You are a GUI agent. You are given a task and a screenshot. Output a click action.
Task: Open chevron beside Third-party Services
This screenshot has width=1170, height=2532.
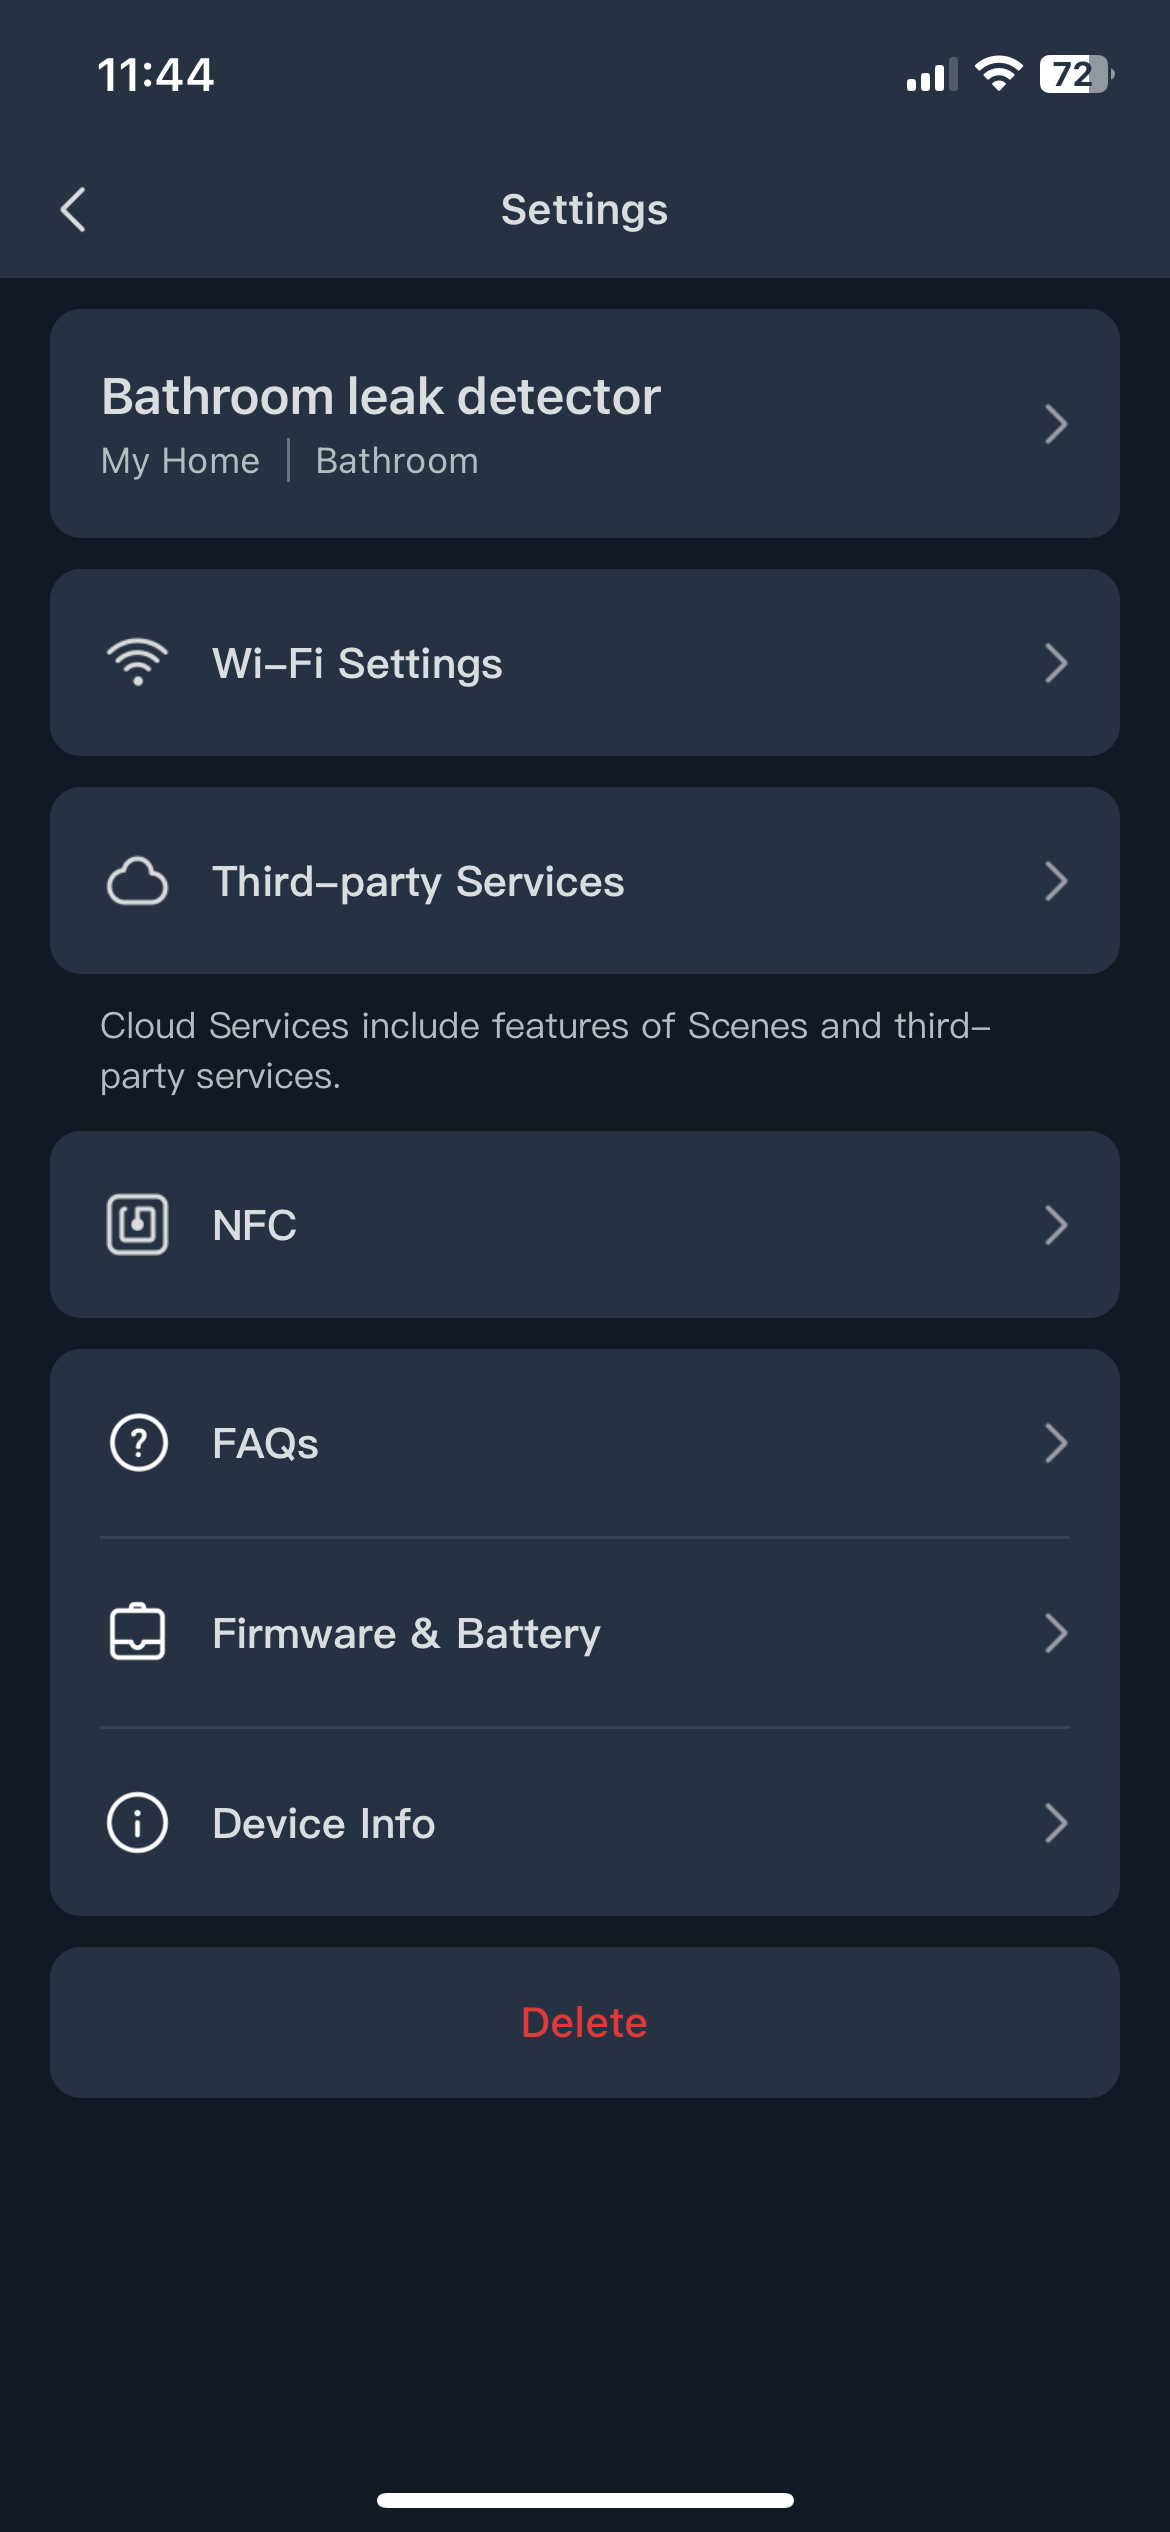[1056, 881]
